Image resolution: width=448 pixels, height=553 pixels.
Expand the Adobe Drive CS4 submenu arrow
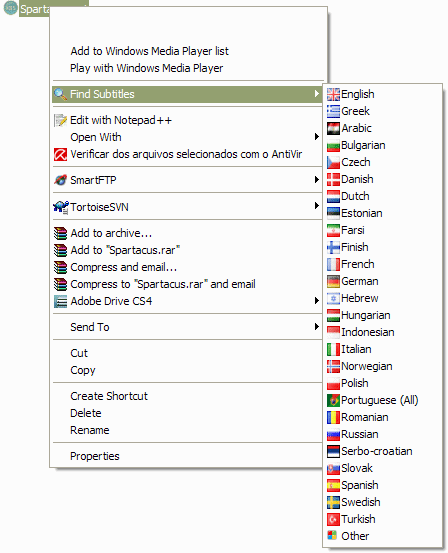pos(317,301)
